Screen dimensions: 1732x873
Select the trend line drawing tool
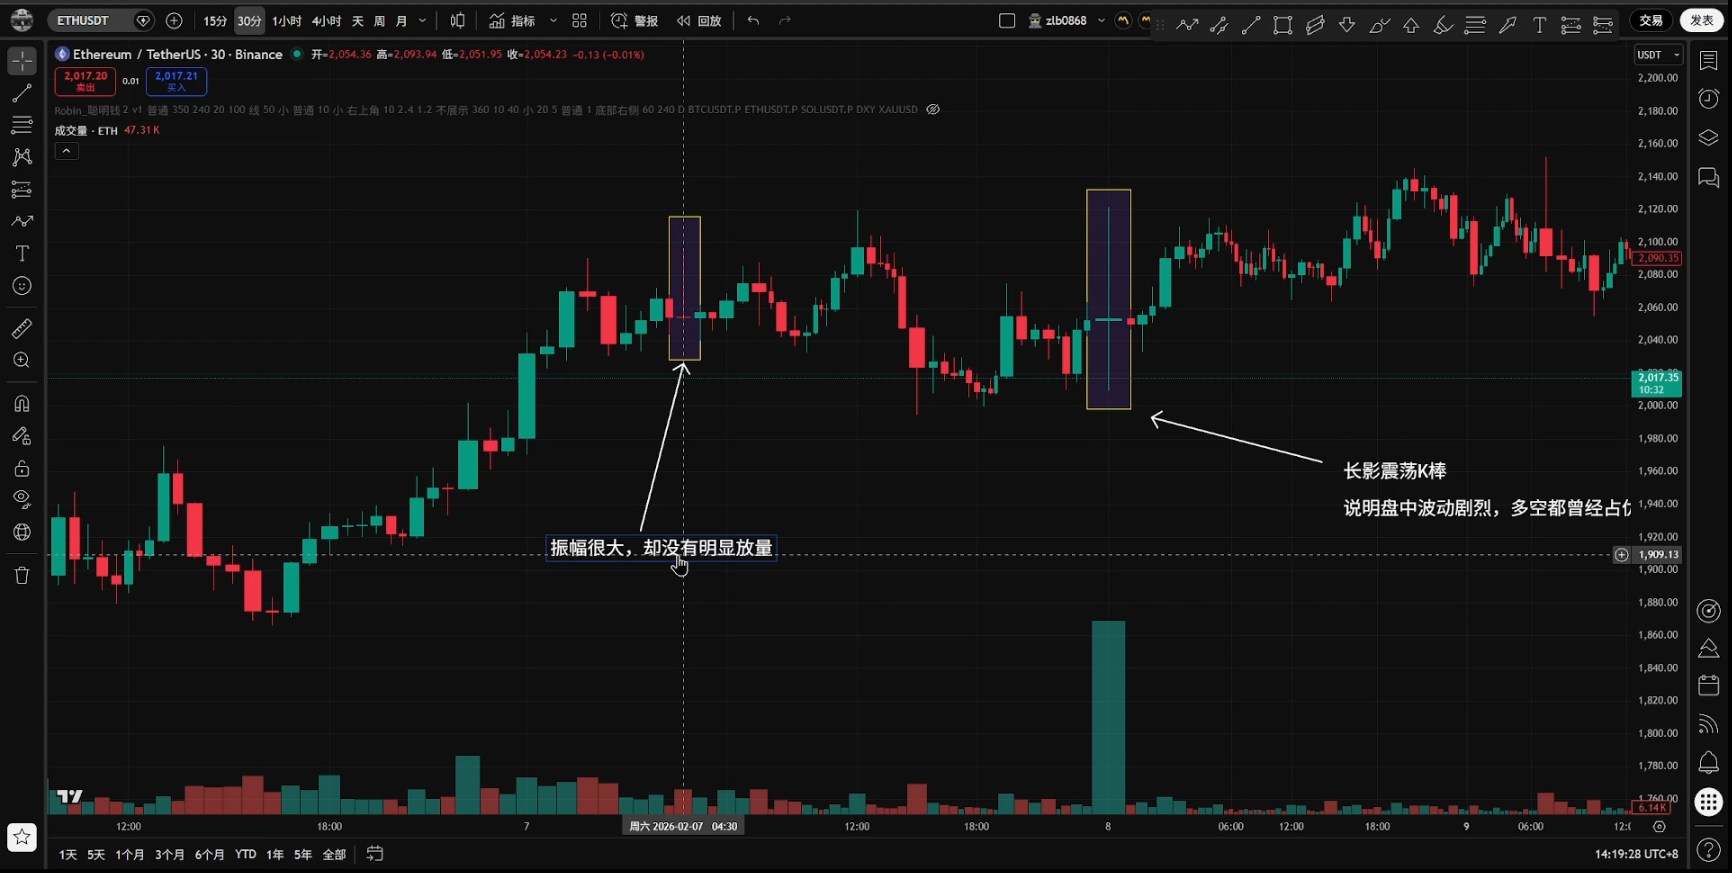coord(22,93)
